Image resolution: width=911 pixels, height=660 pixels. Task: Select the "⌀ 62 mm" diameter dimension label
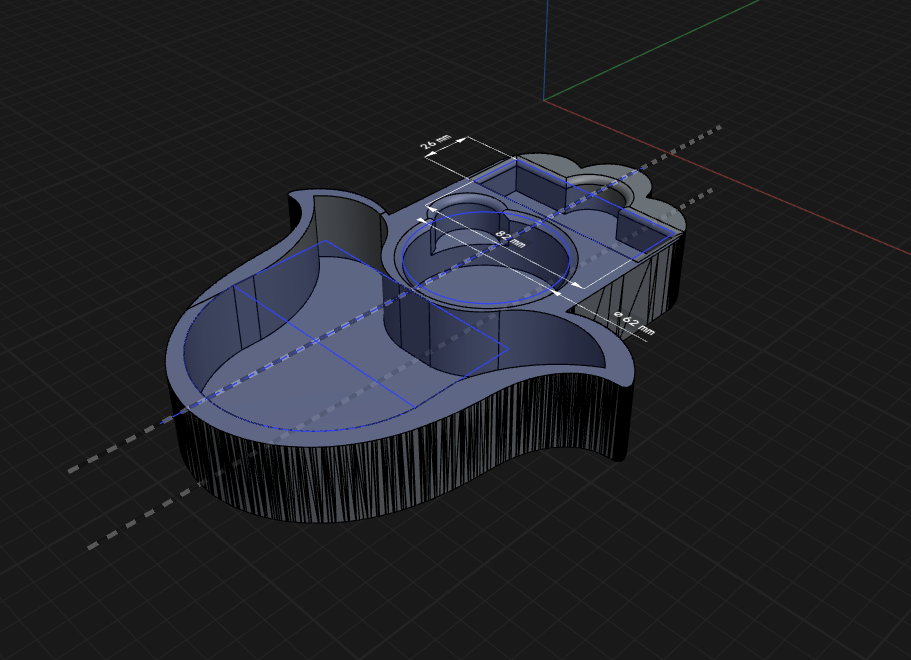click(634, 323)
